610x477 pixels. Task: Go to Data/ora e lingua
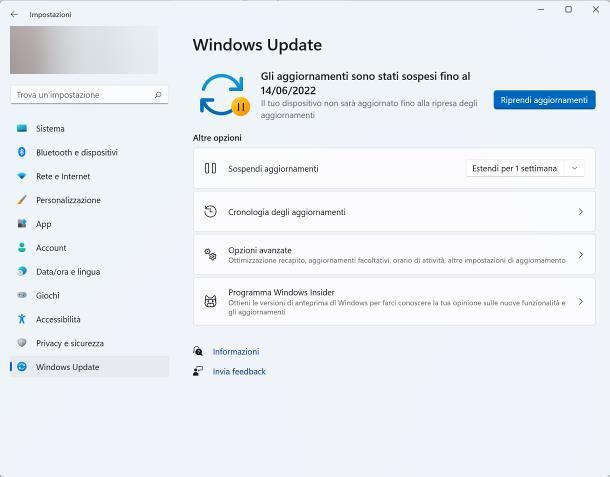tap(89, 271)
